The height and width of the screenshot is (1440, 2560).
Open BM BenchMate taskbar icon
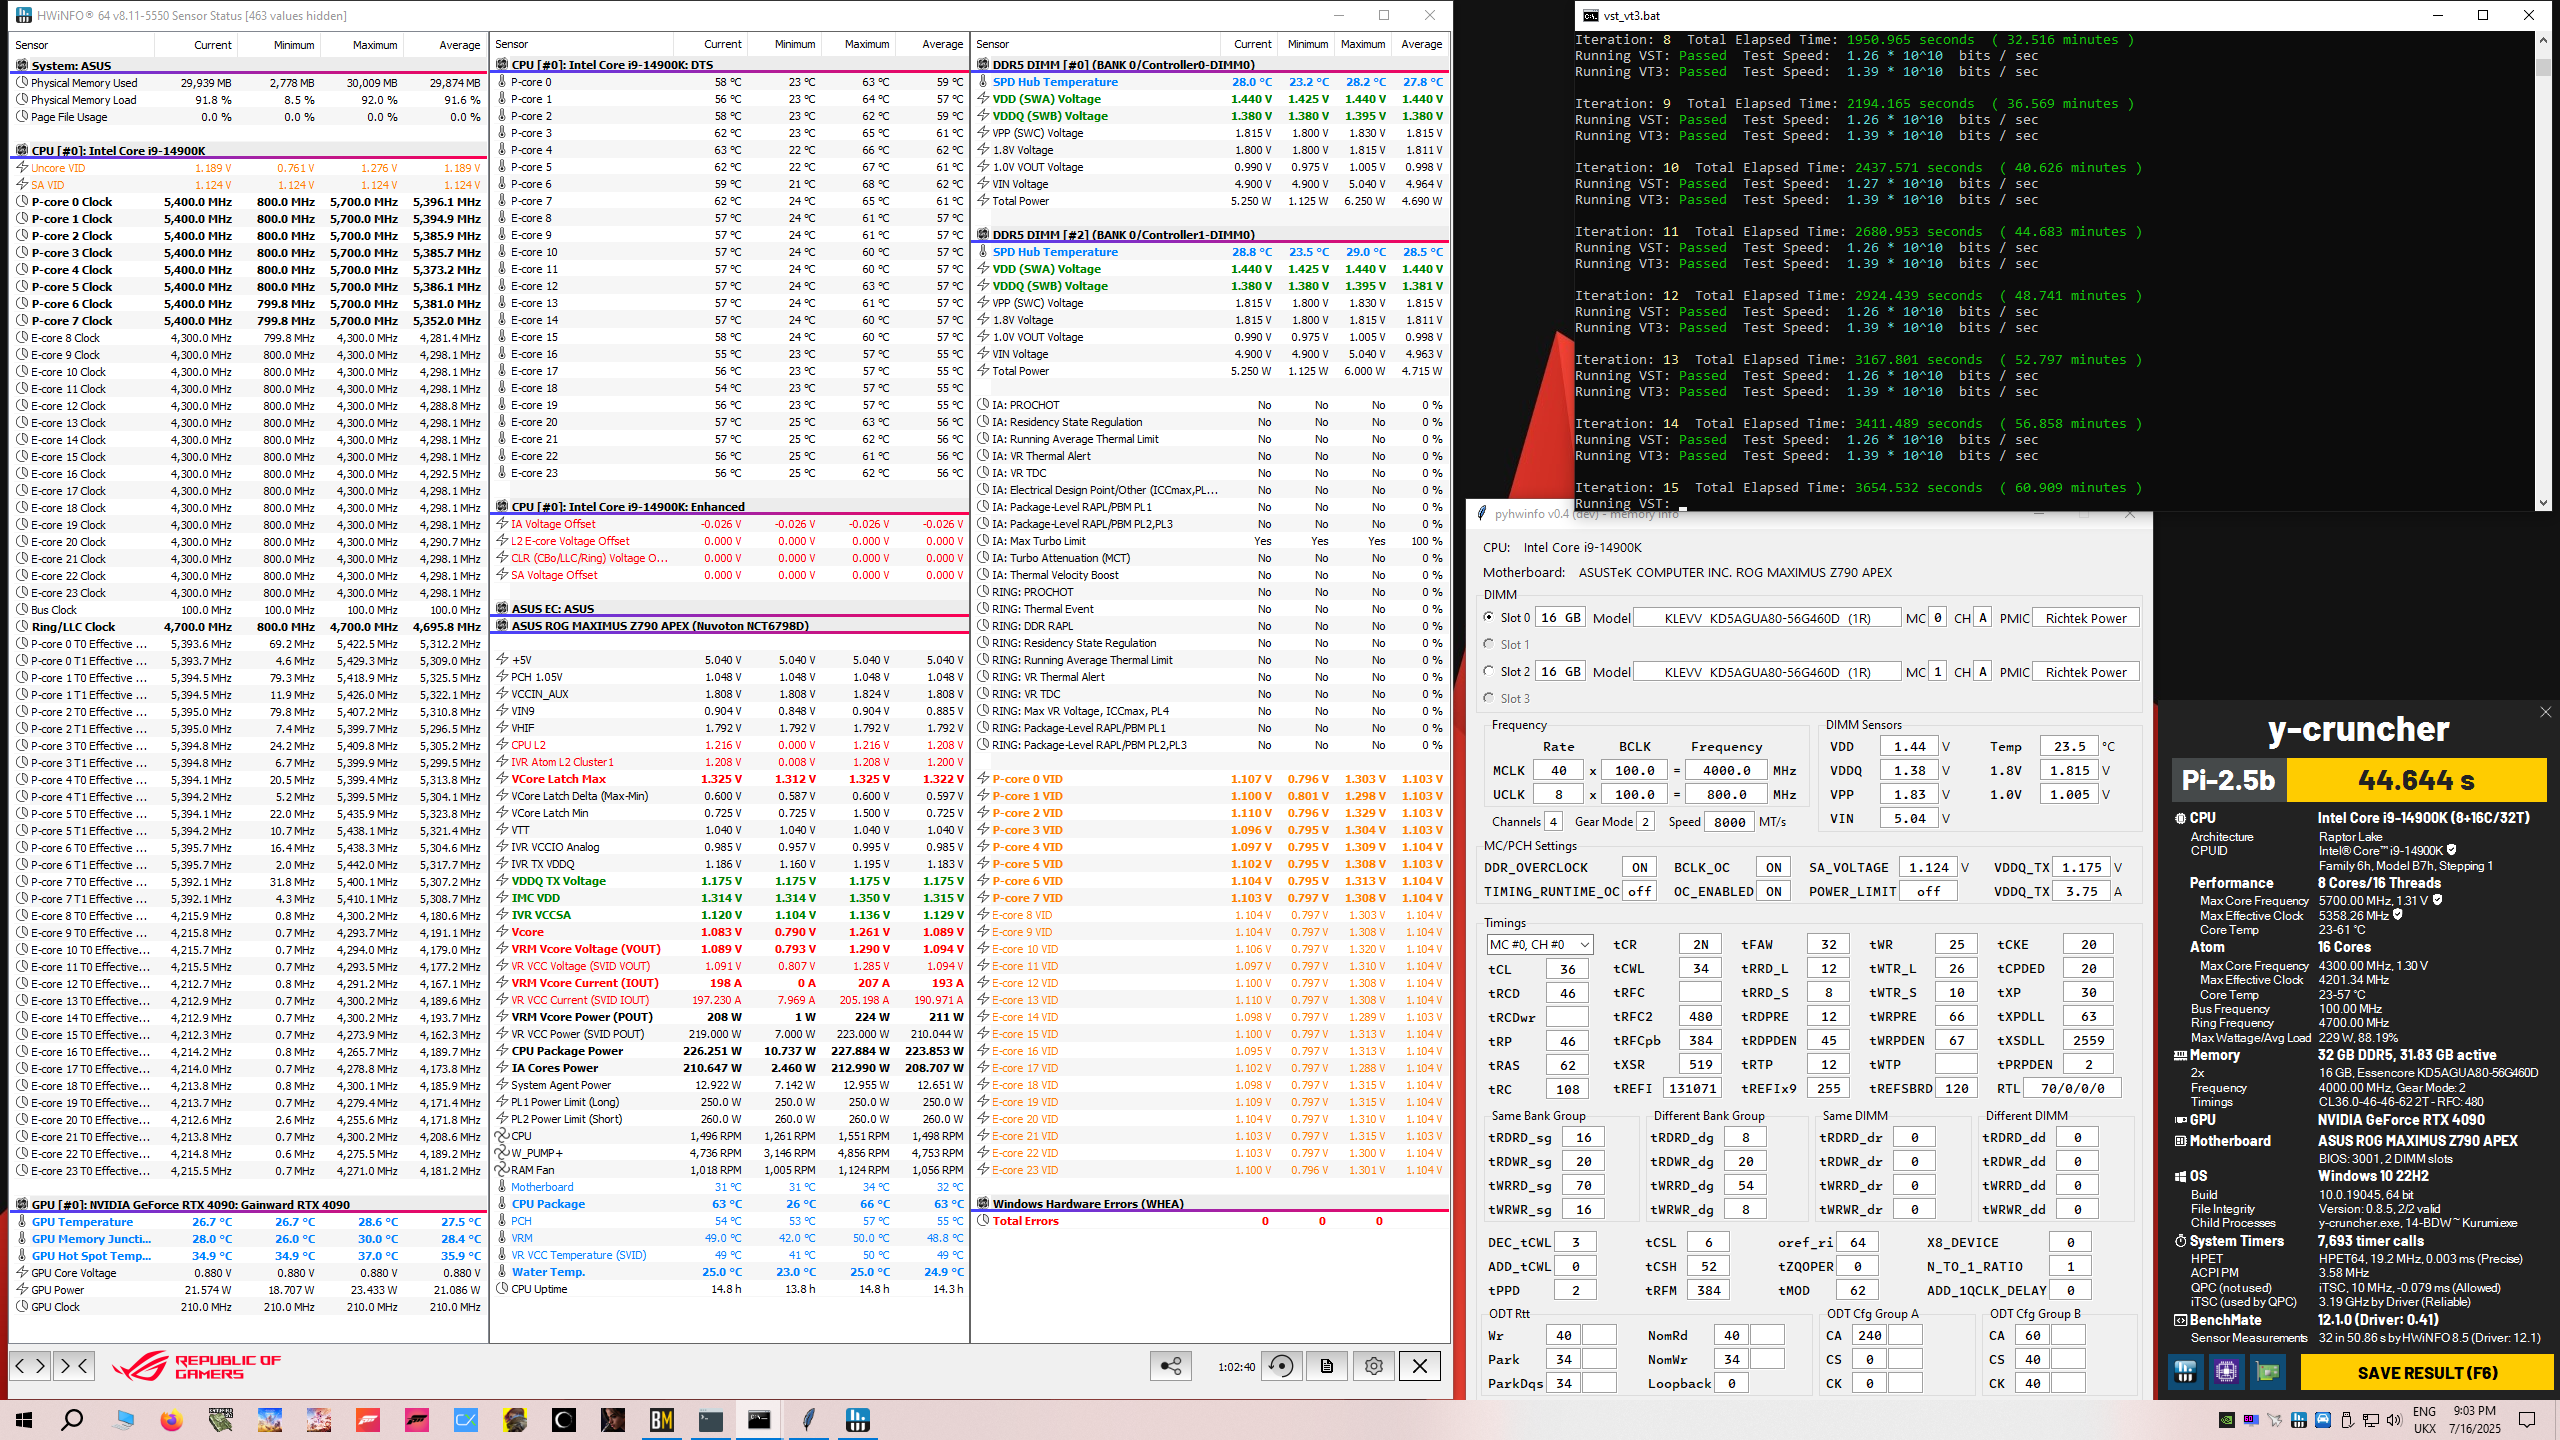(x=662, y=1420)
